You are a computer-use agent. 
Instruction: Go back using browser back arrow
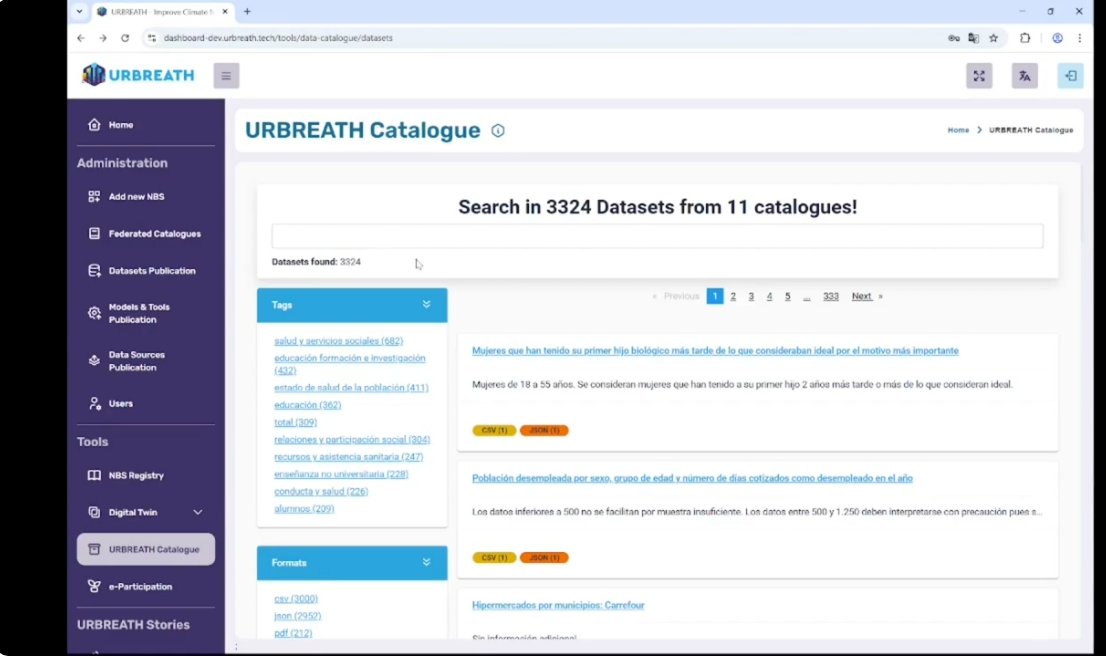coord(81,38)
